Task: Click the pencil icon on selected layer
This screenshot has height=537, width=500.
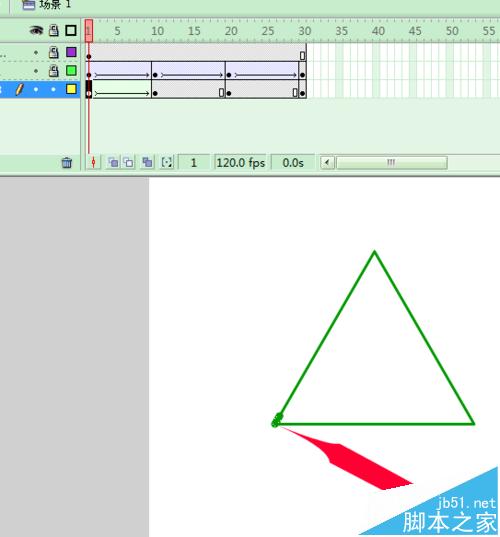Action: [19, 89]
